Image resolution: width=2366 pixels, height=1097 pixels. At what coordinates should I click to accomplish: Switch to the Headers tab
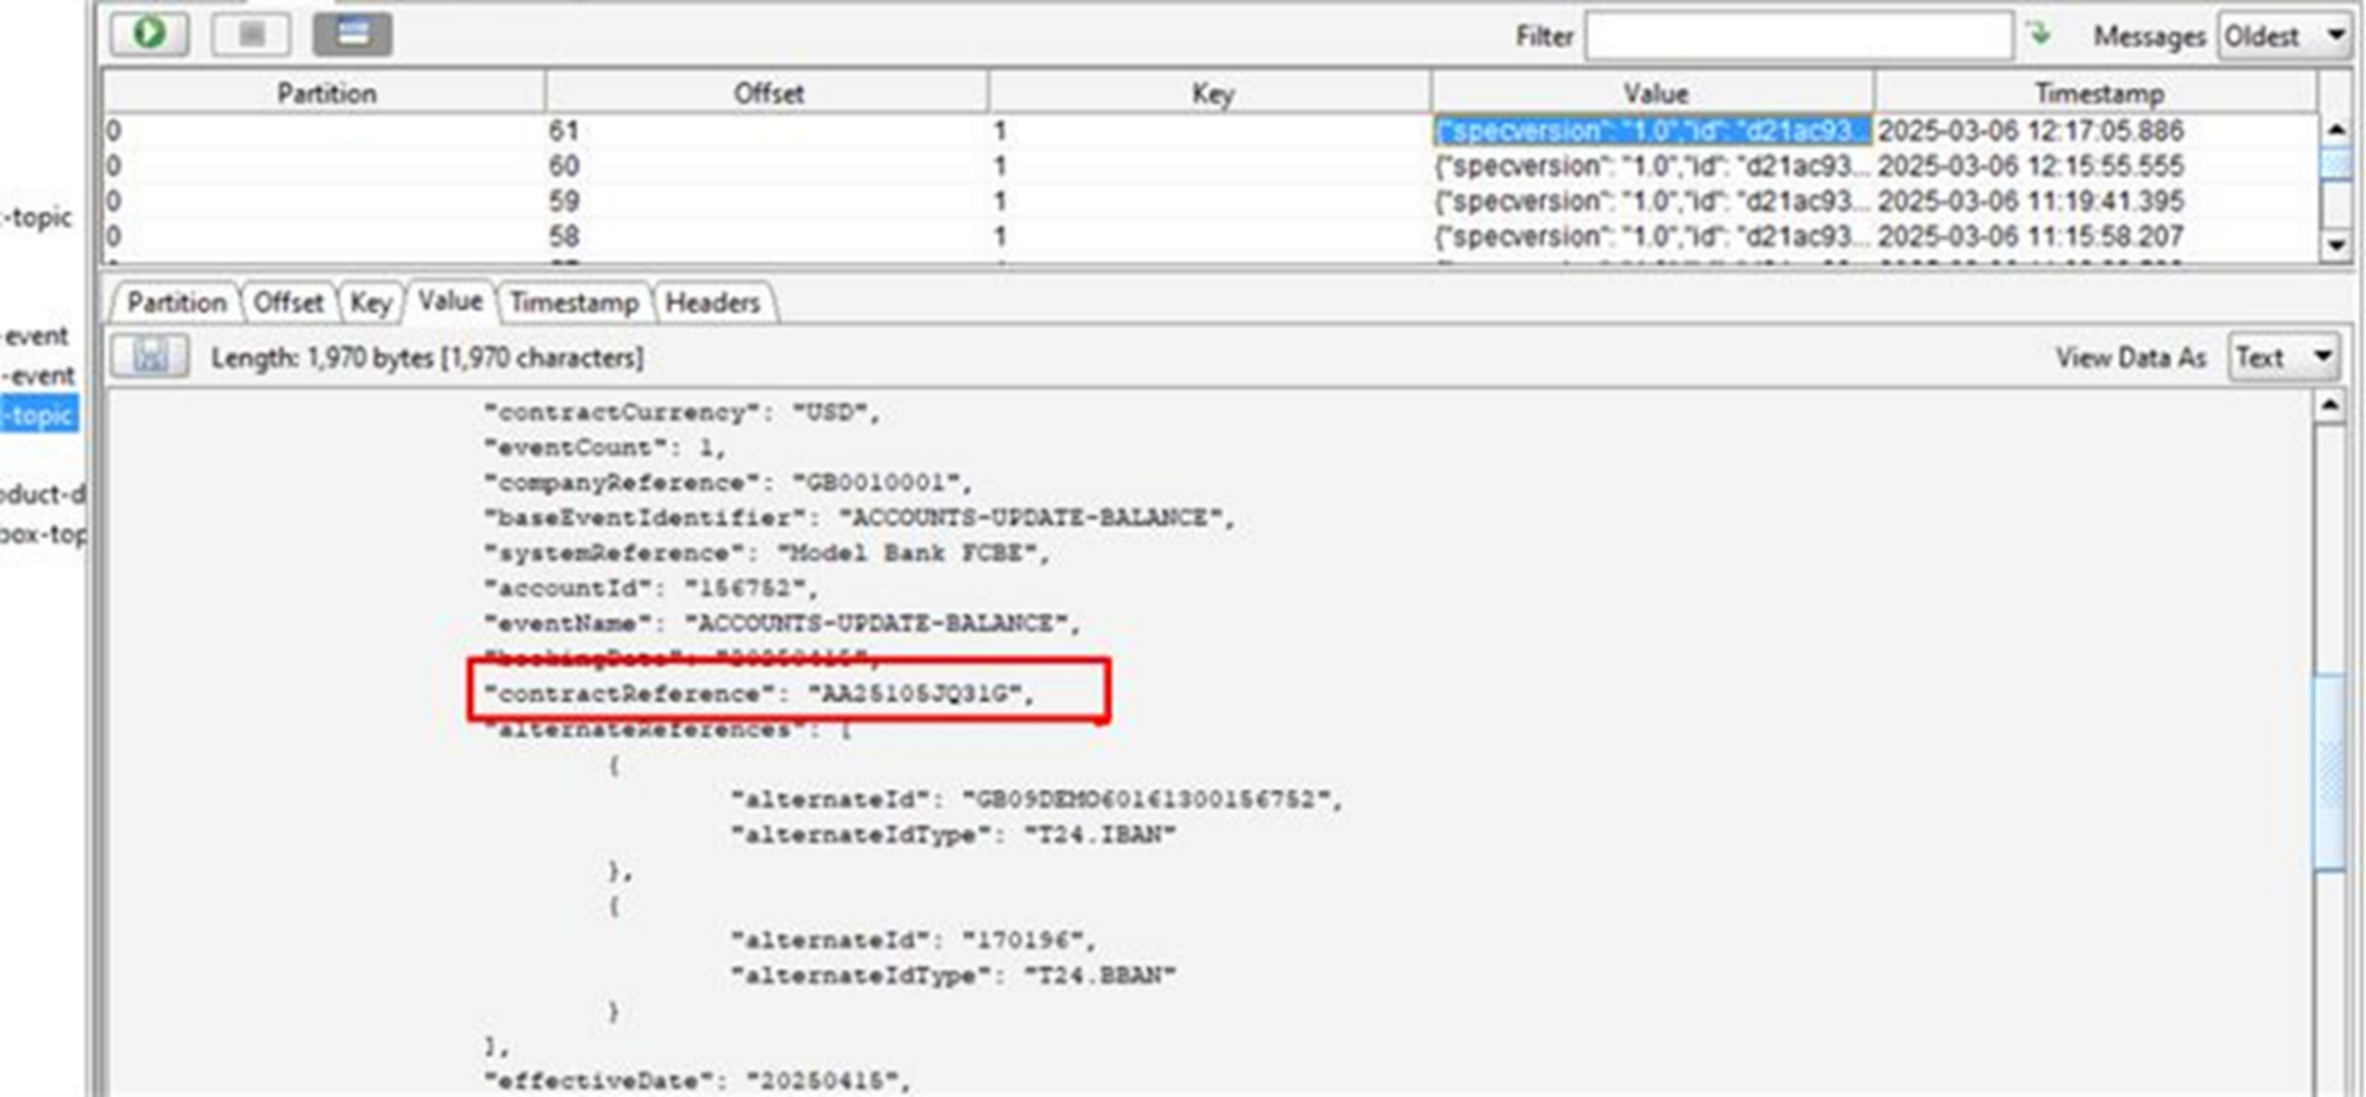712,303
